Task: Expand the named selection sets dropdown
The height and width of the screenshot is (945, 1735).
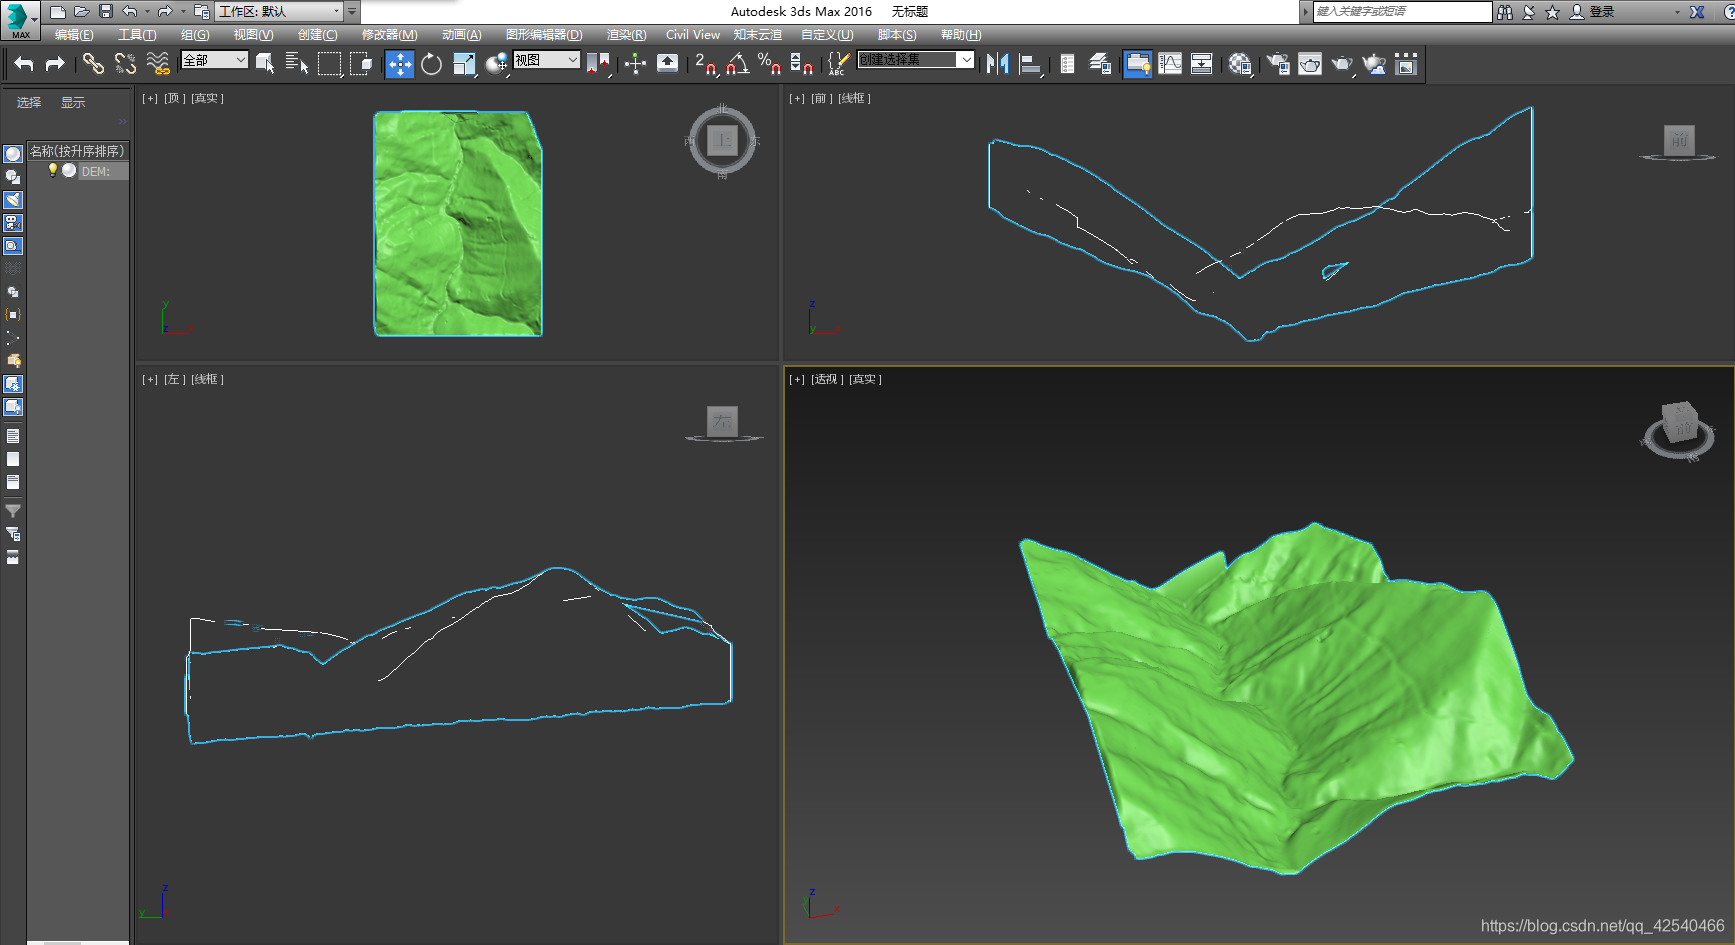Action: (x=966, y=60)
